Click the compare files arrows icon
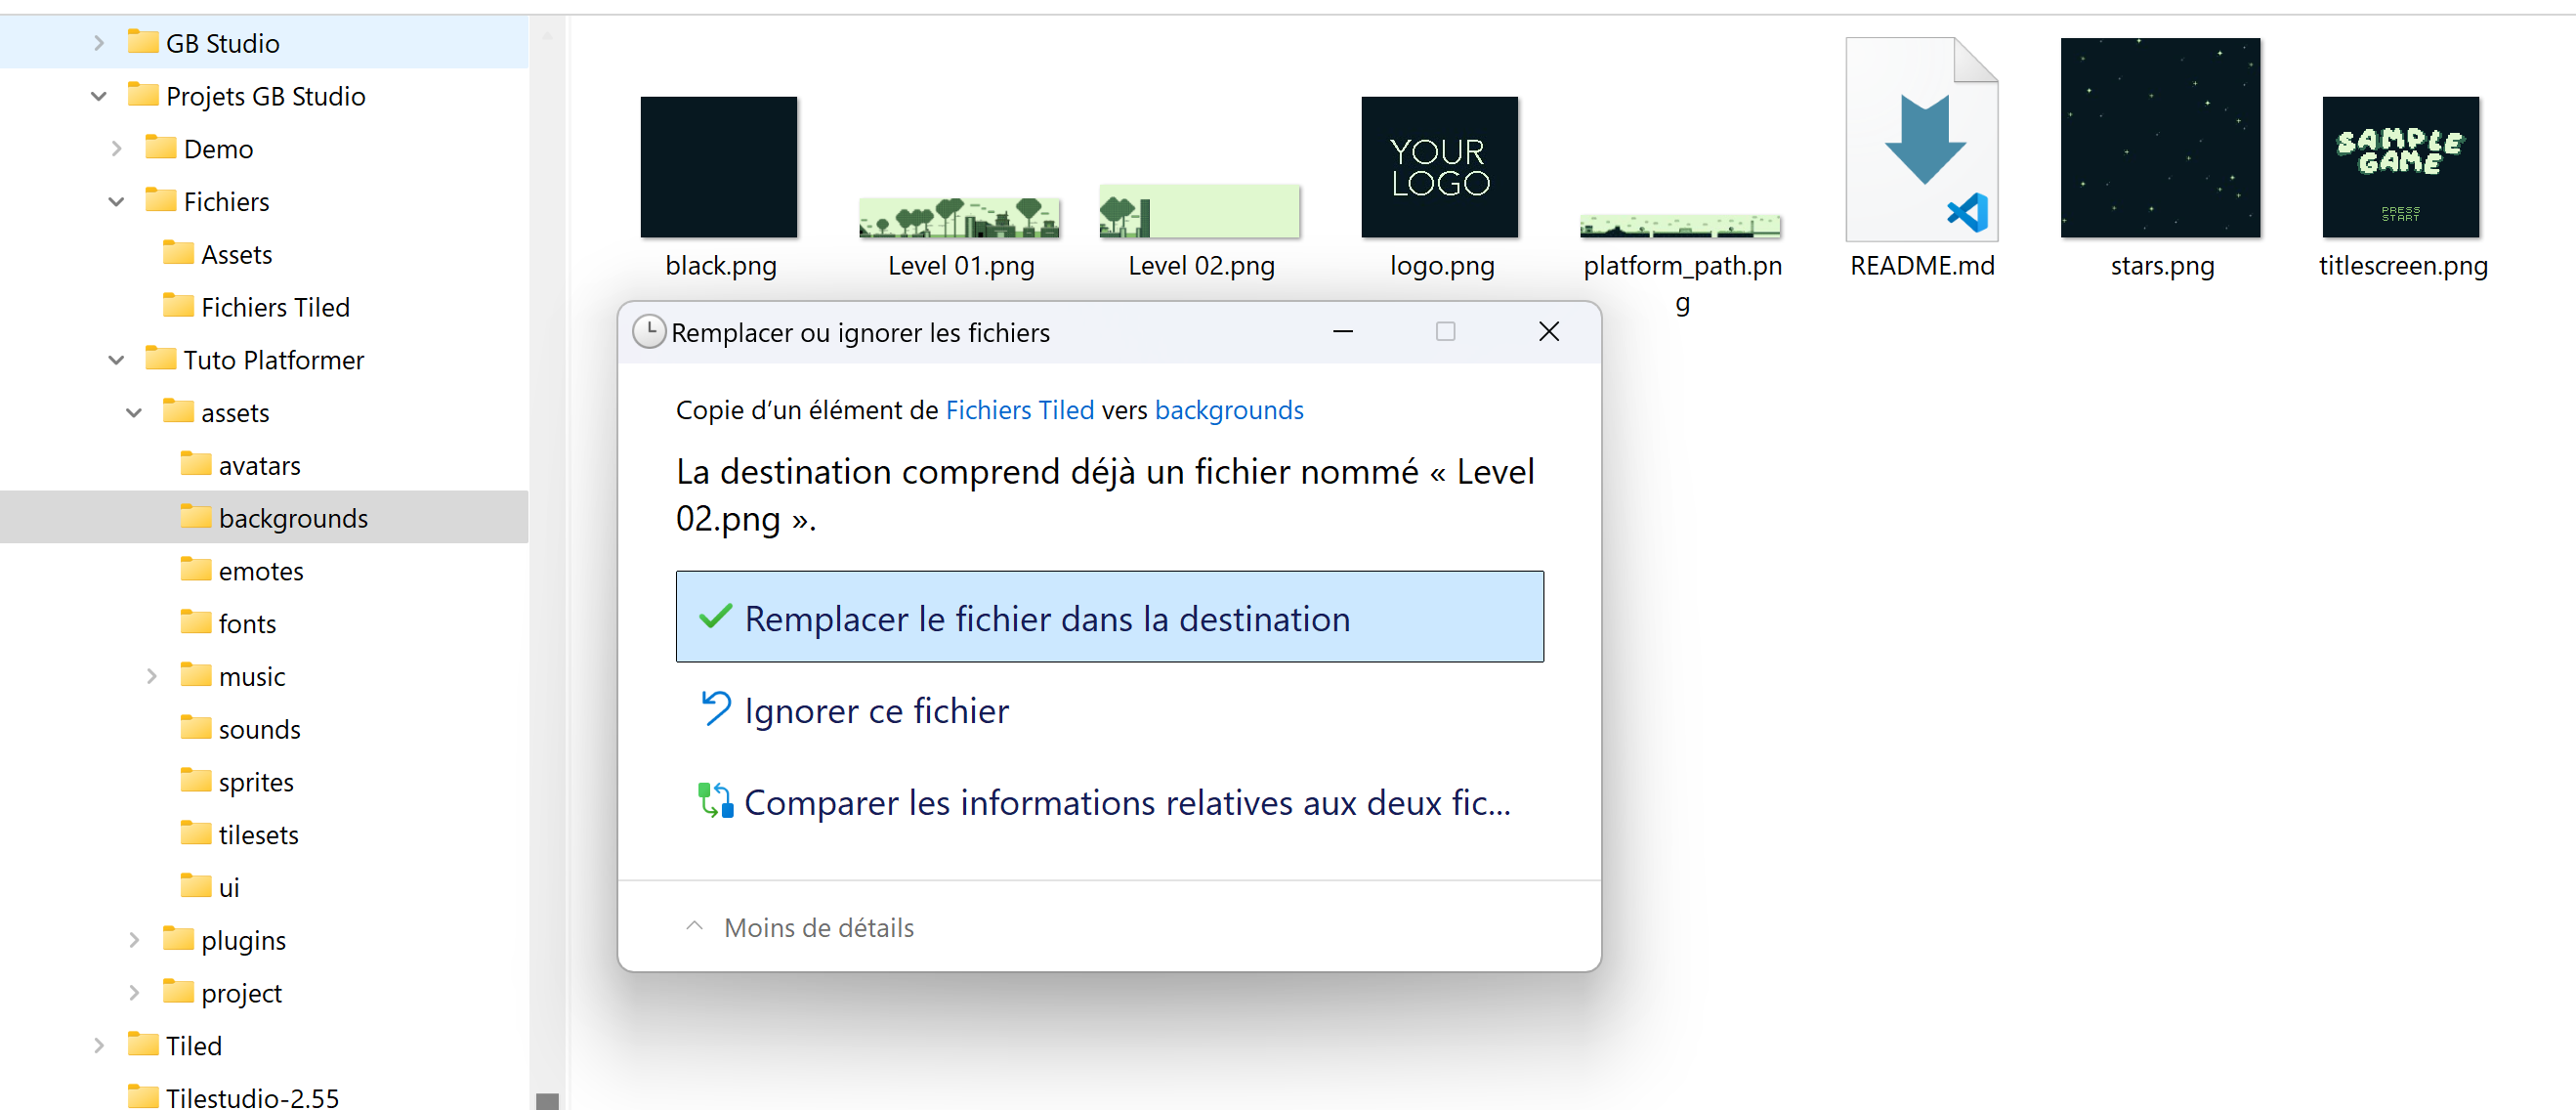Viewport: 2576px width, 1110px height. pyautogui.click(x=715, y=801)
